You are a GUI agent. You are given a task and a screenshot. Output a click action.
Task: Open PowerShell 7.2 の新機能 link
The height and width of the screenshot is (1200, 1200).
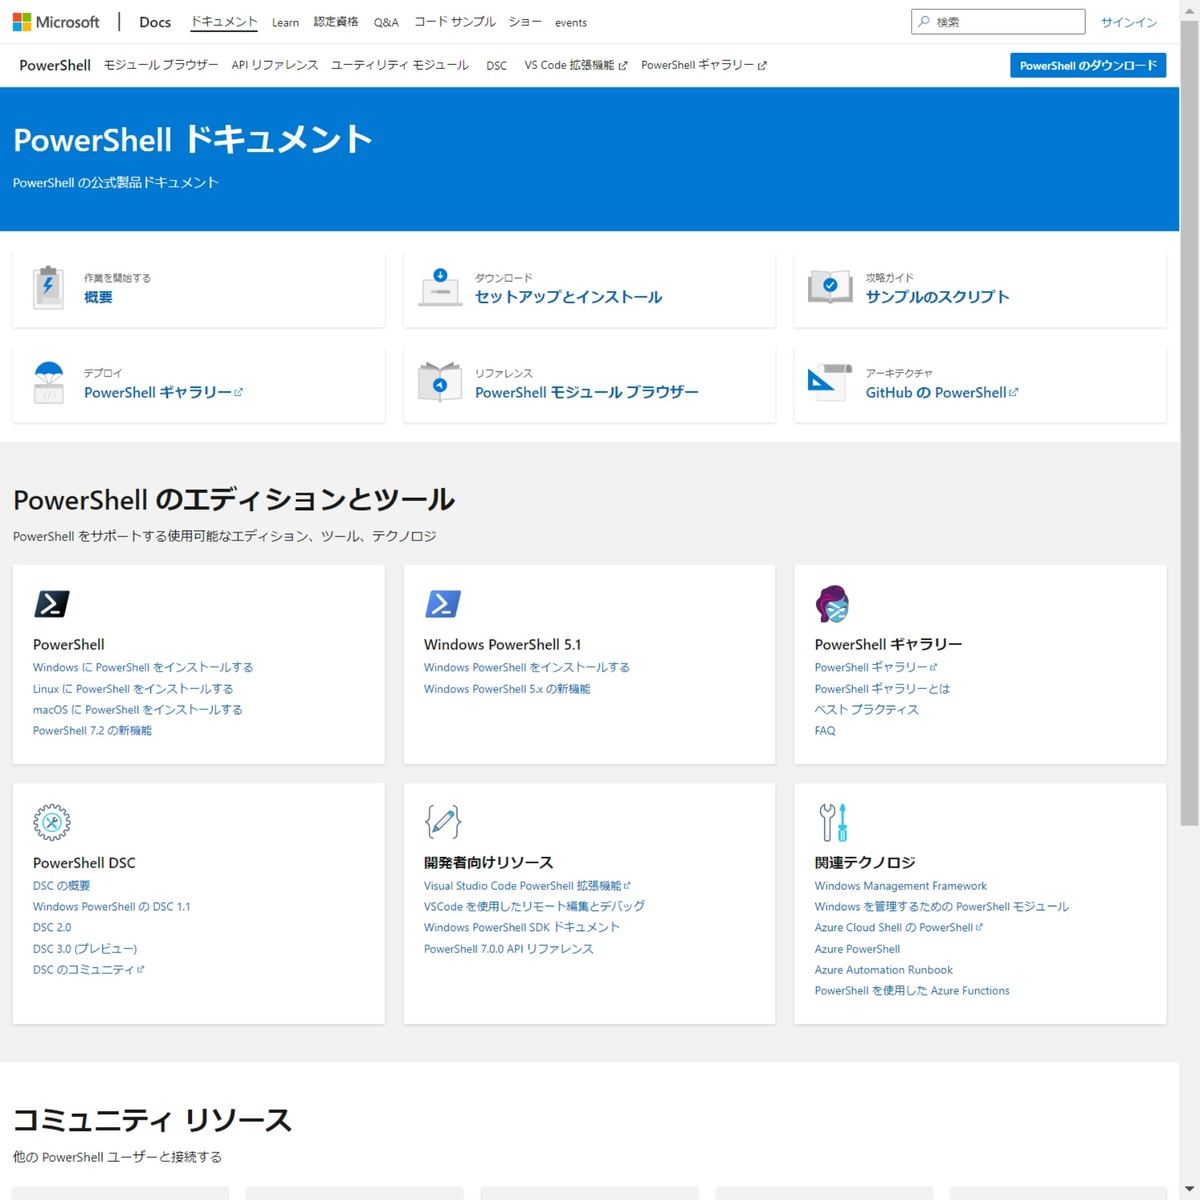(92, 730)
